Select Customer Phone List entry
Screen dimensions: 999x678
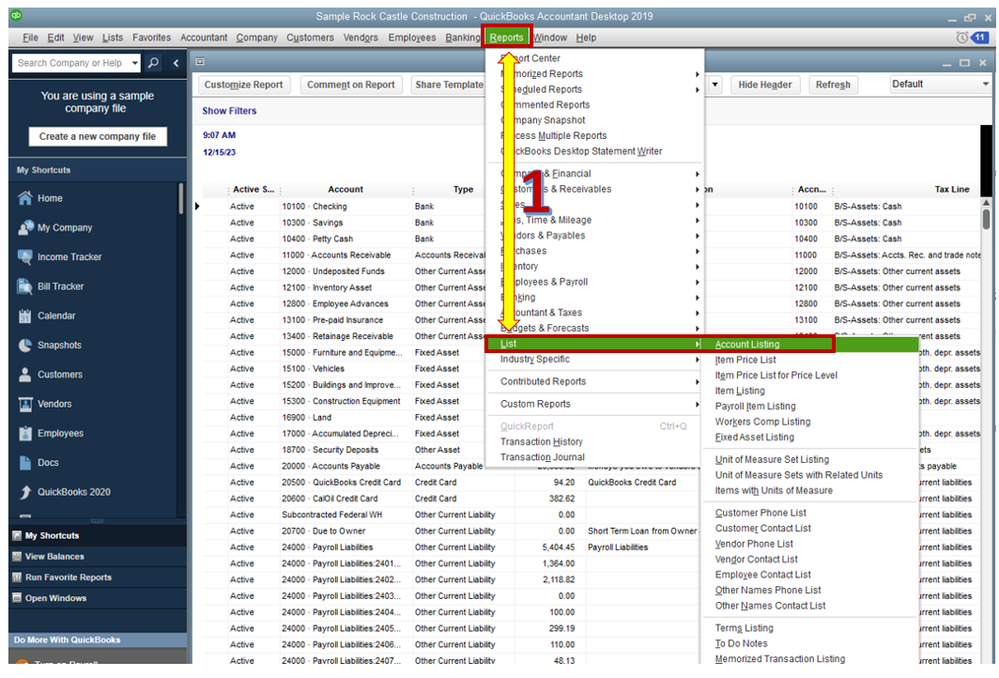[760, 513]
